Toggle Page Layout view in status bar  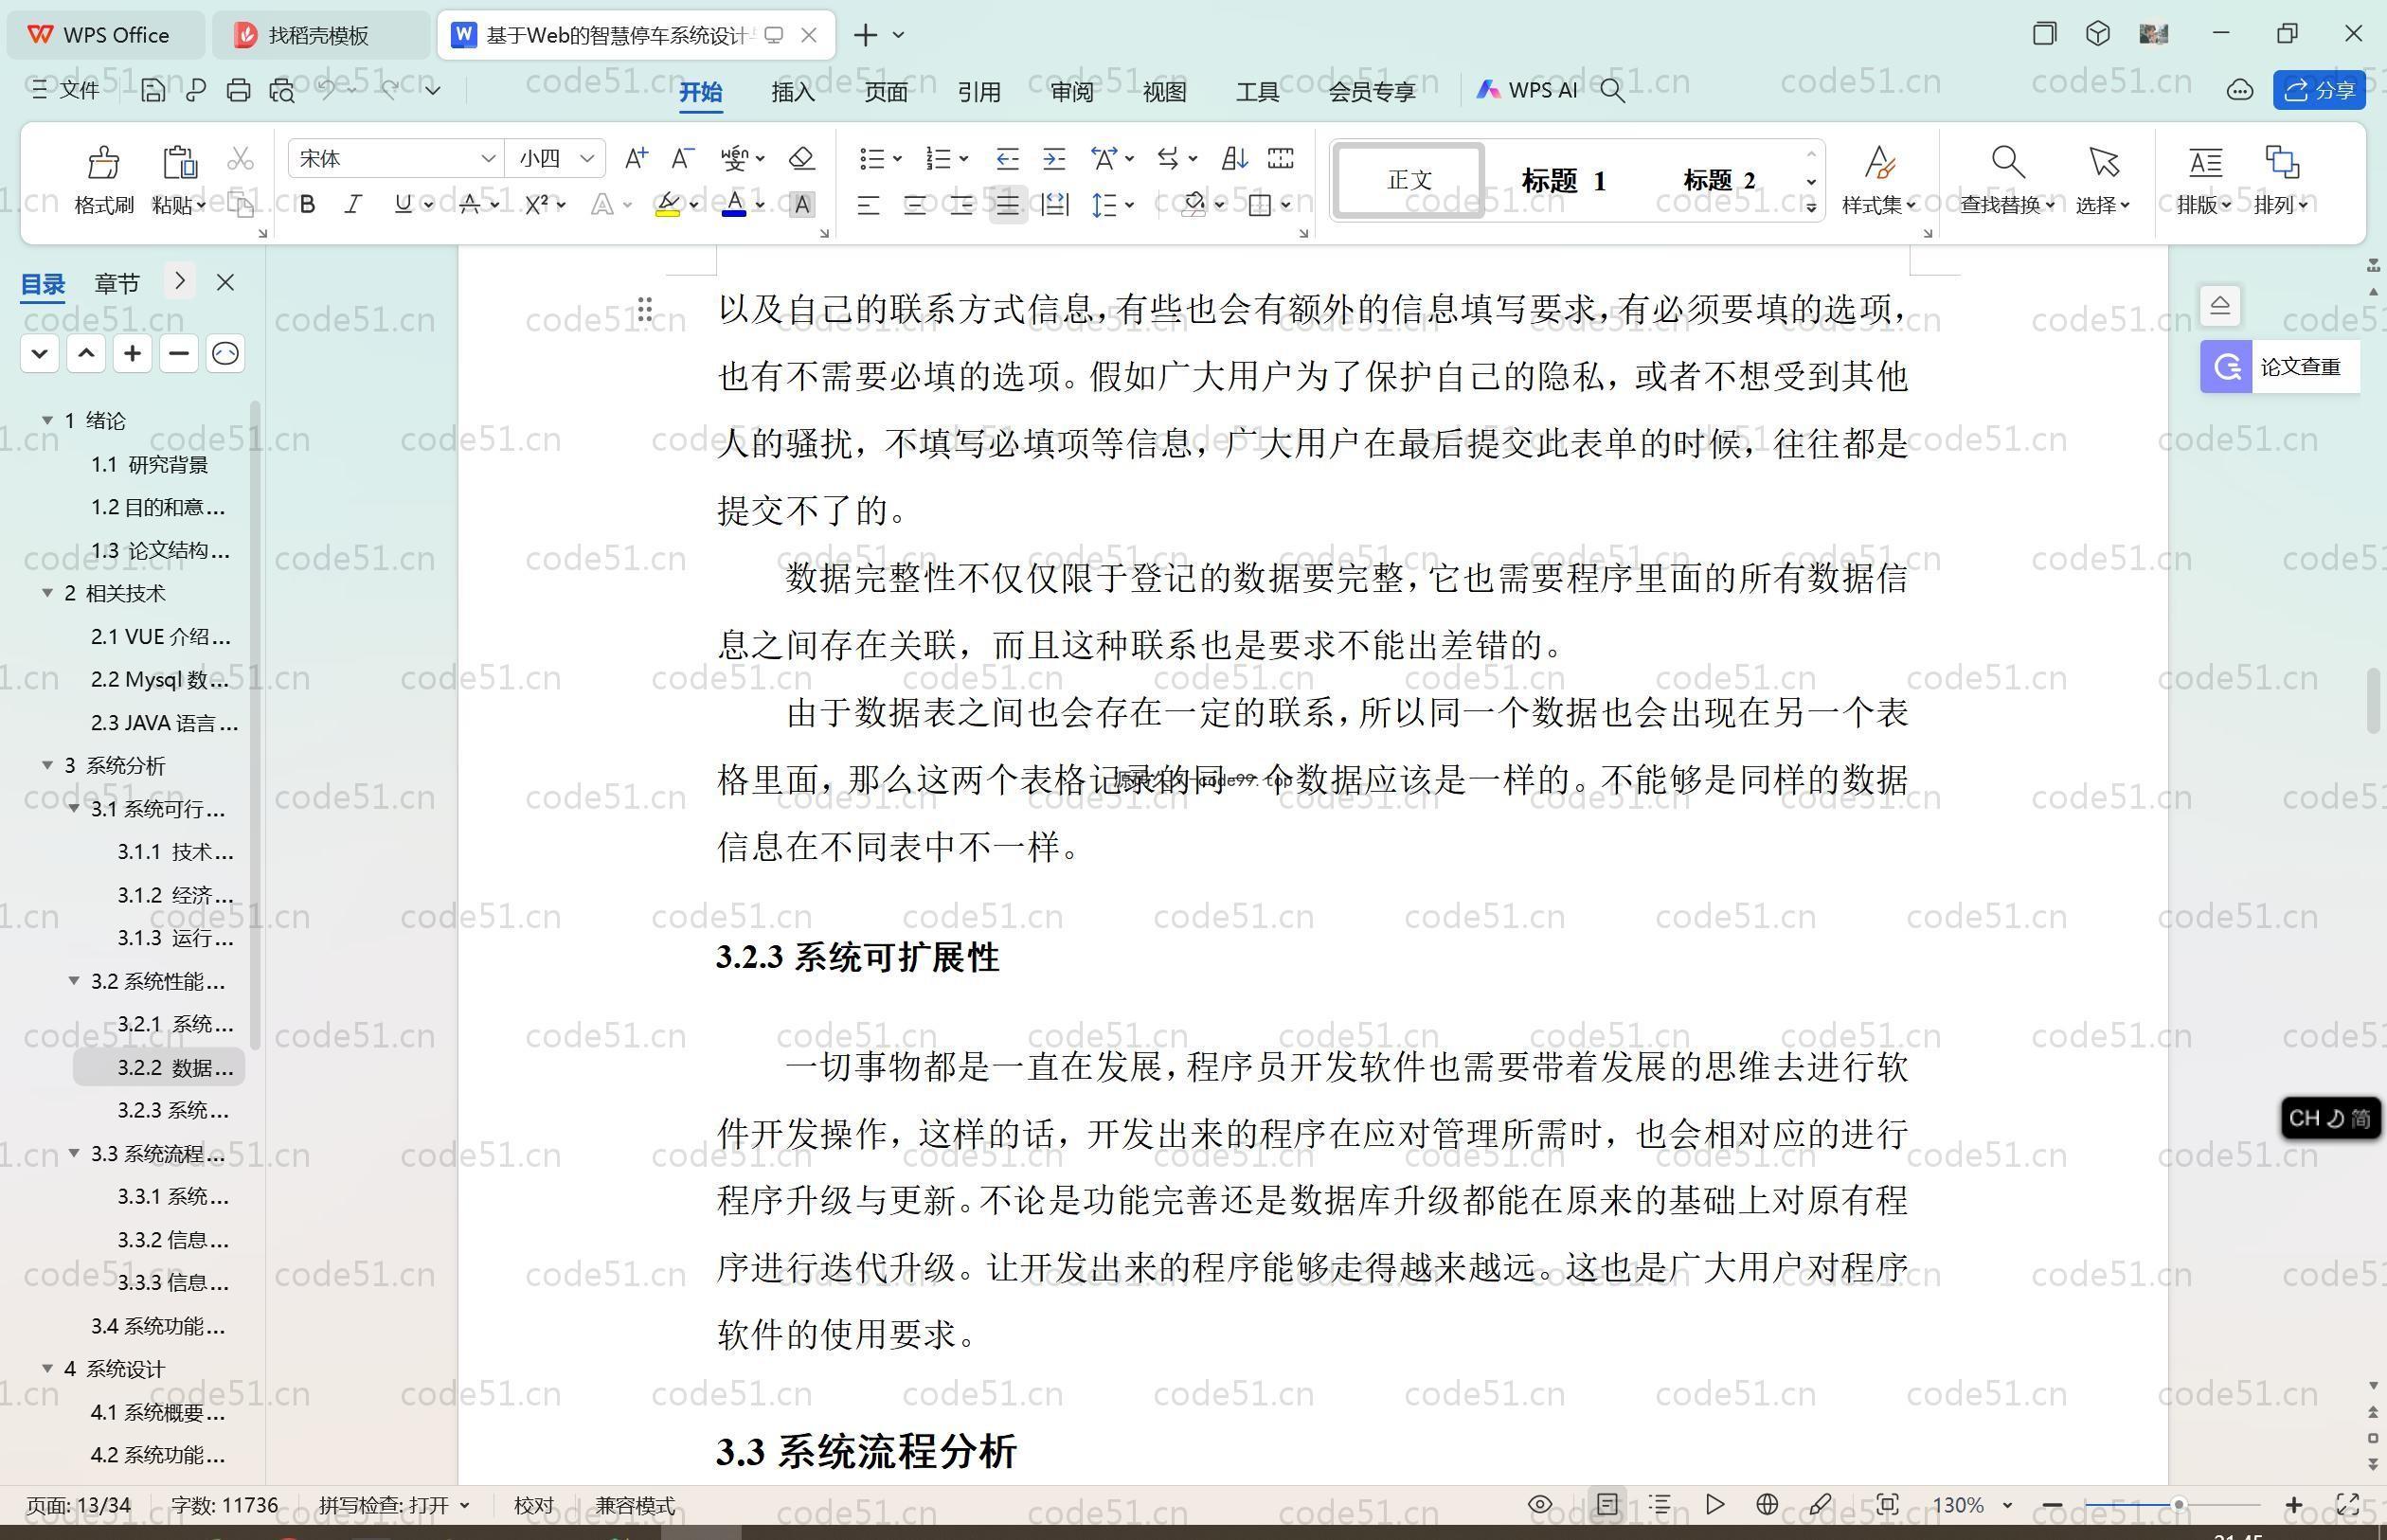tap(1607, 1504)
